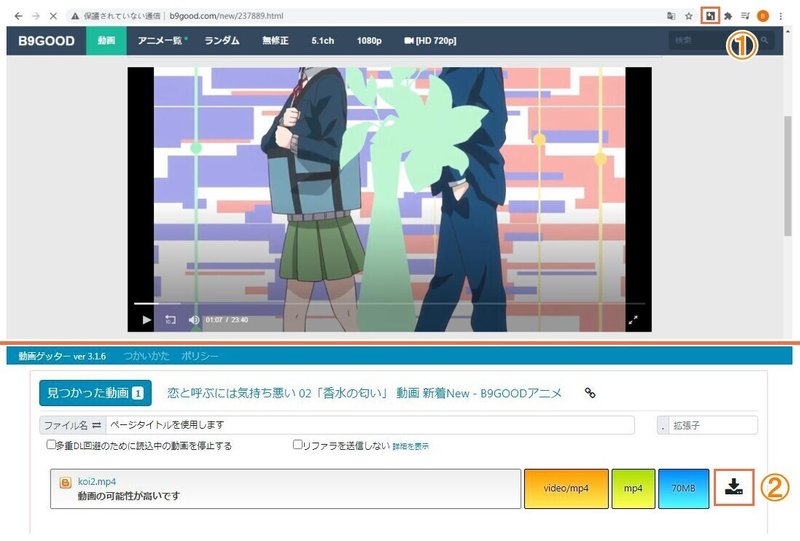Click the 拡張子 extension field
This screenshot has width=800, height=541.
tap(713, 425)
